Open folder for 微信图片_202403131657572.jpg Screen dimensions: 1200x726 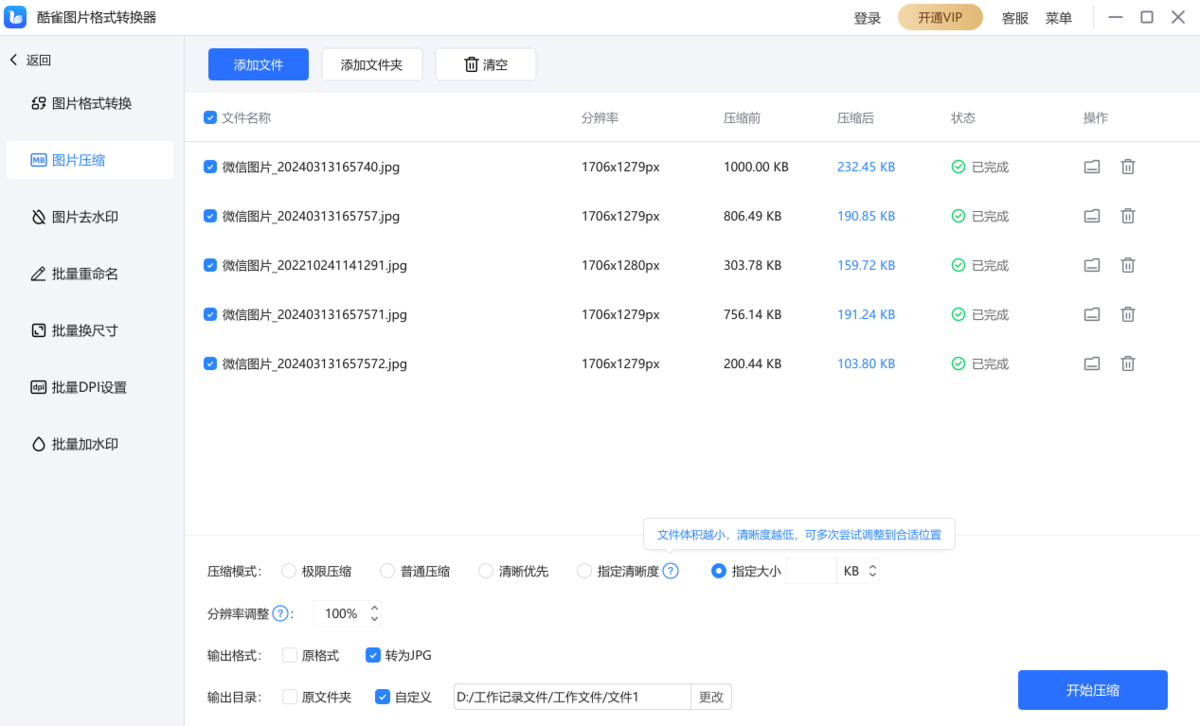(x=1092, y=363)
